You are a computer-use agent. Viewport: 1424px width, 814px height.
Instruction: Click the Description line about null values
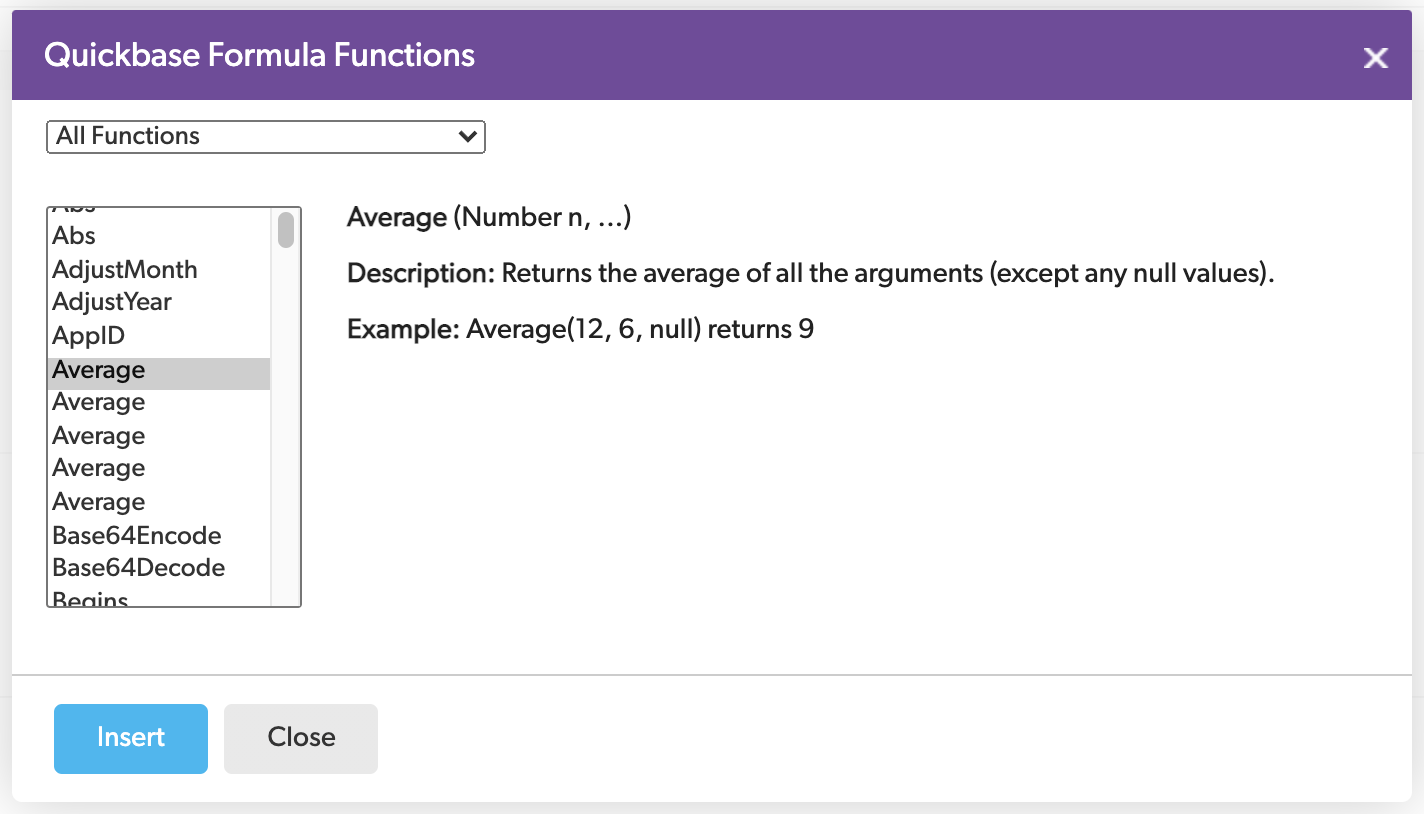811,274
